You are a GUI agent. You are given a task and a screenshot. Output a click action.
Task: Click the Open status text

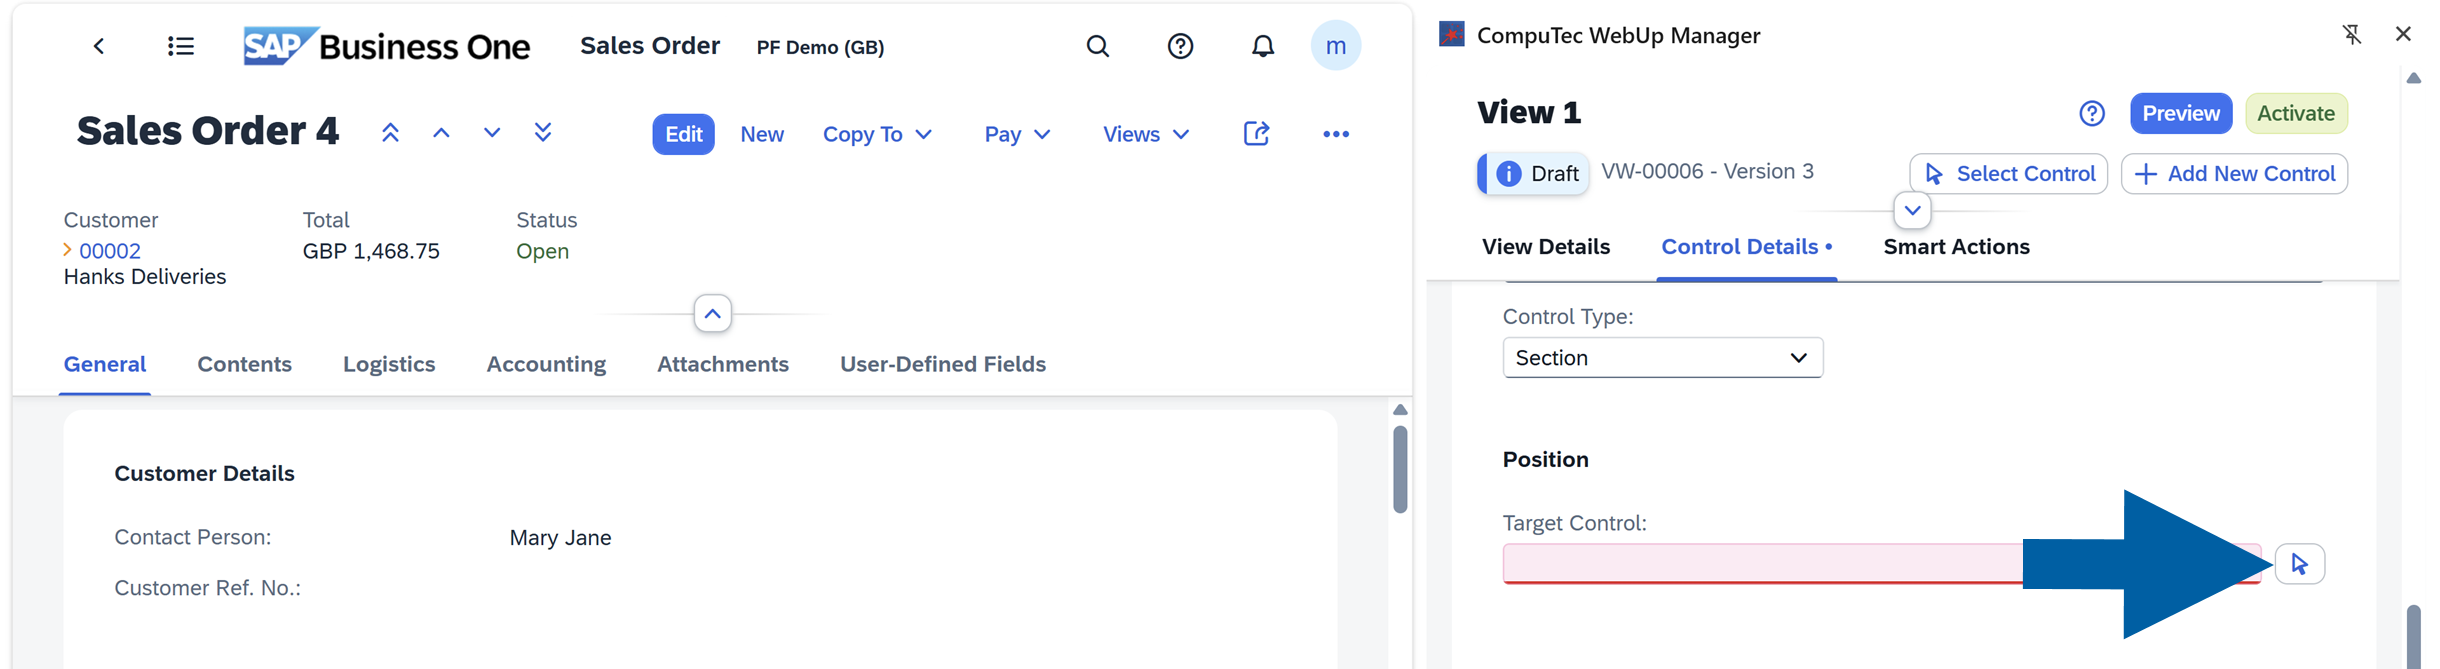pyautogui.click(x=542, y=251)
